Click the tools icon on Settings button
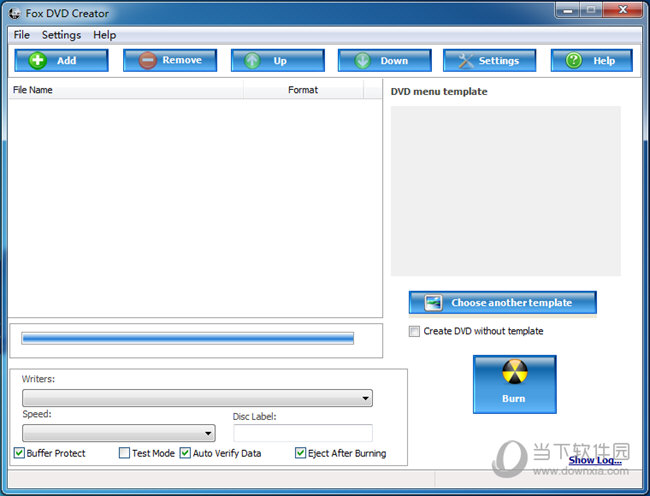650x496 pixels. pos(466,60)
